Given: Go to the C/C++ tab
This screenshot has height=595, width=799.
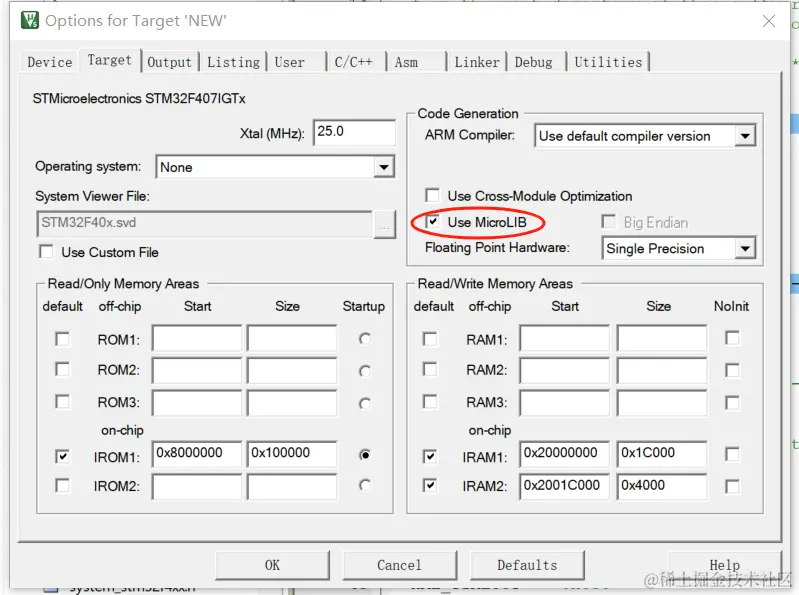Looking at the screenshot, I should coord(356,62).
